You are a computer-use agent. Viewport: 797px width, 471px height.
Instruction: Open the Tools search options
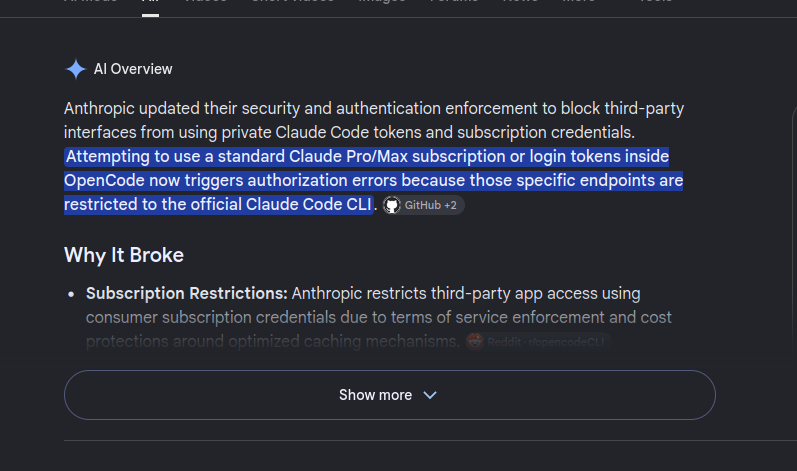[x=656, y=2]
